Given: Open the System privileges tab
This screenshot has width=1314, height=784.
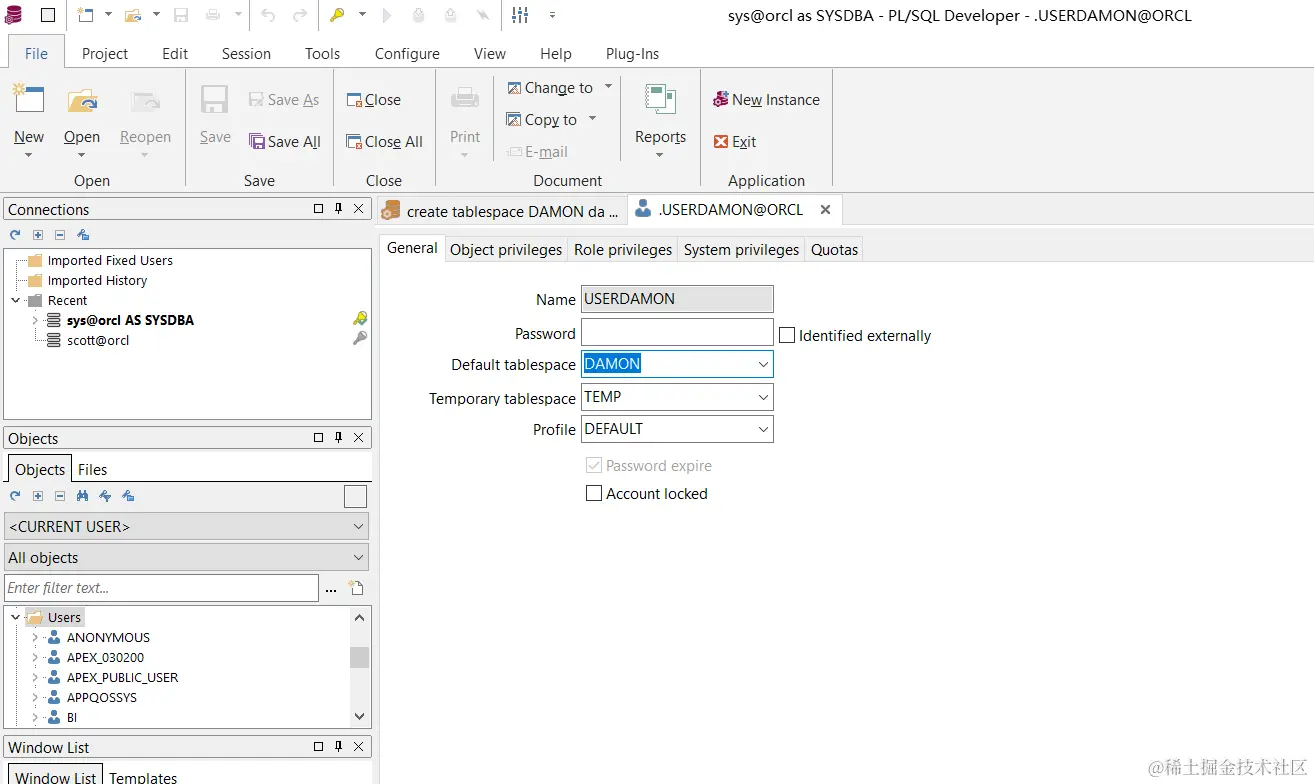Looking at the screenshot, I should click(742, 249).
